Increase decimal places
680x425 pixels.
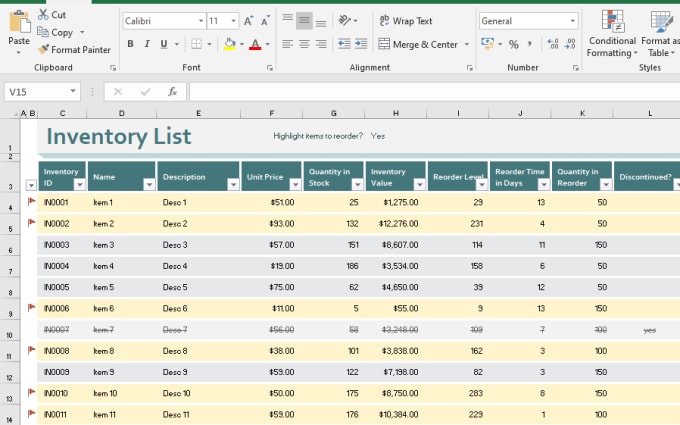[553, 44]
